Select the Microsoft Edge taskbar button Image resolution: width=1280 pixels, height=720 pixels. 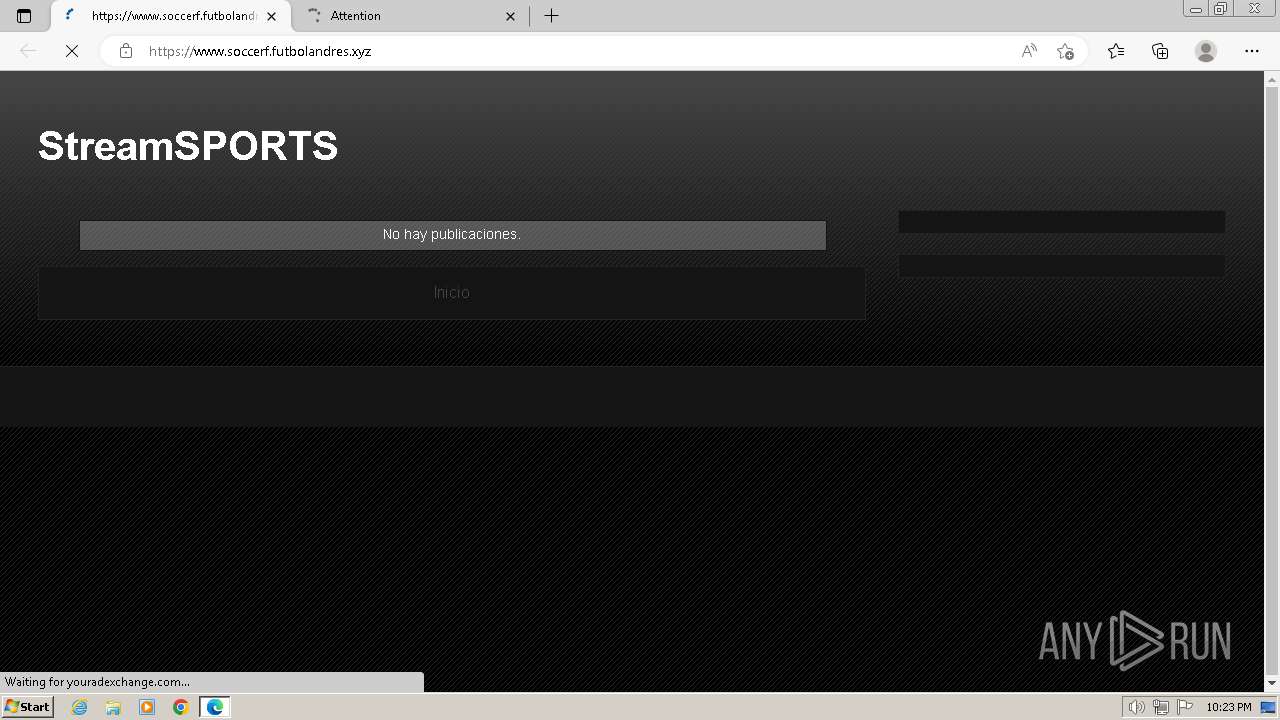pos(214,707)
